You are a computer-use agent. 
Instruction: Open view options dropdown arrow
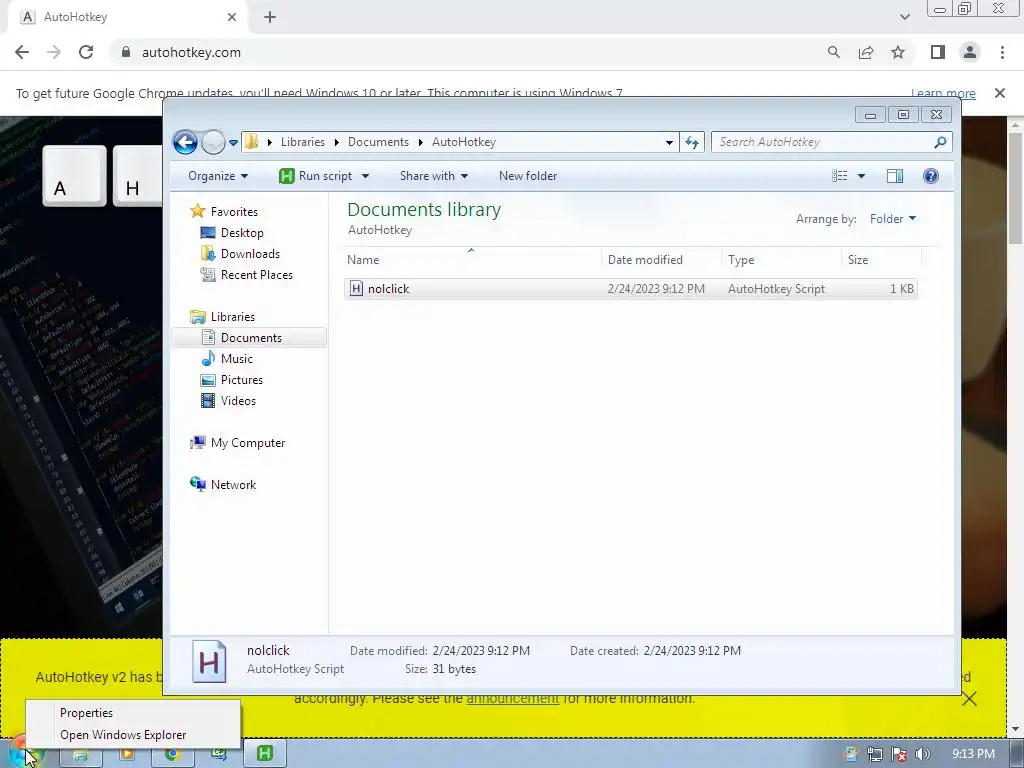[x=861, y=176]
